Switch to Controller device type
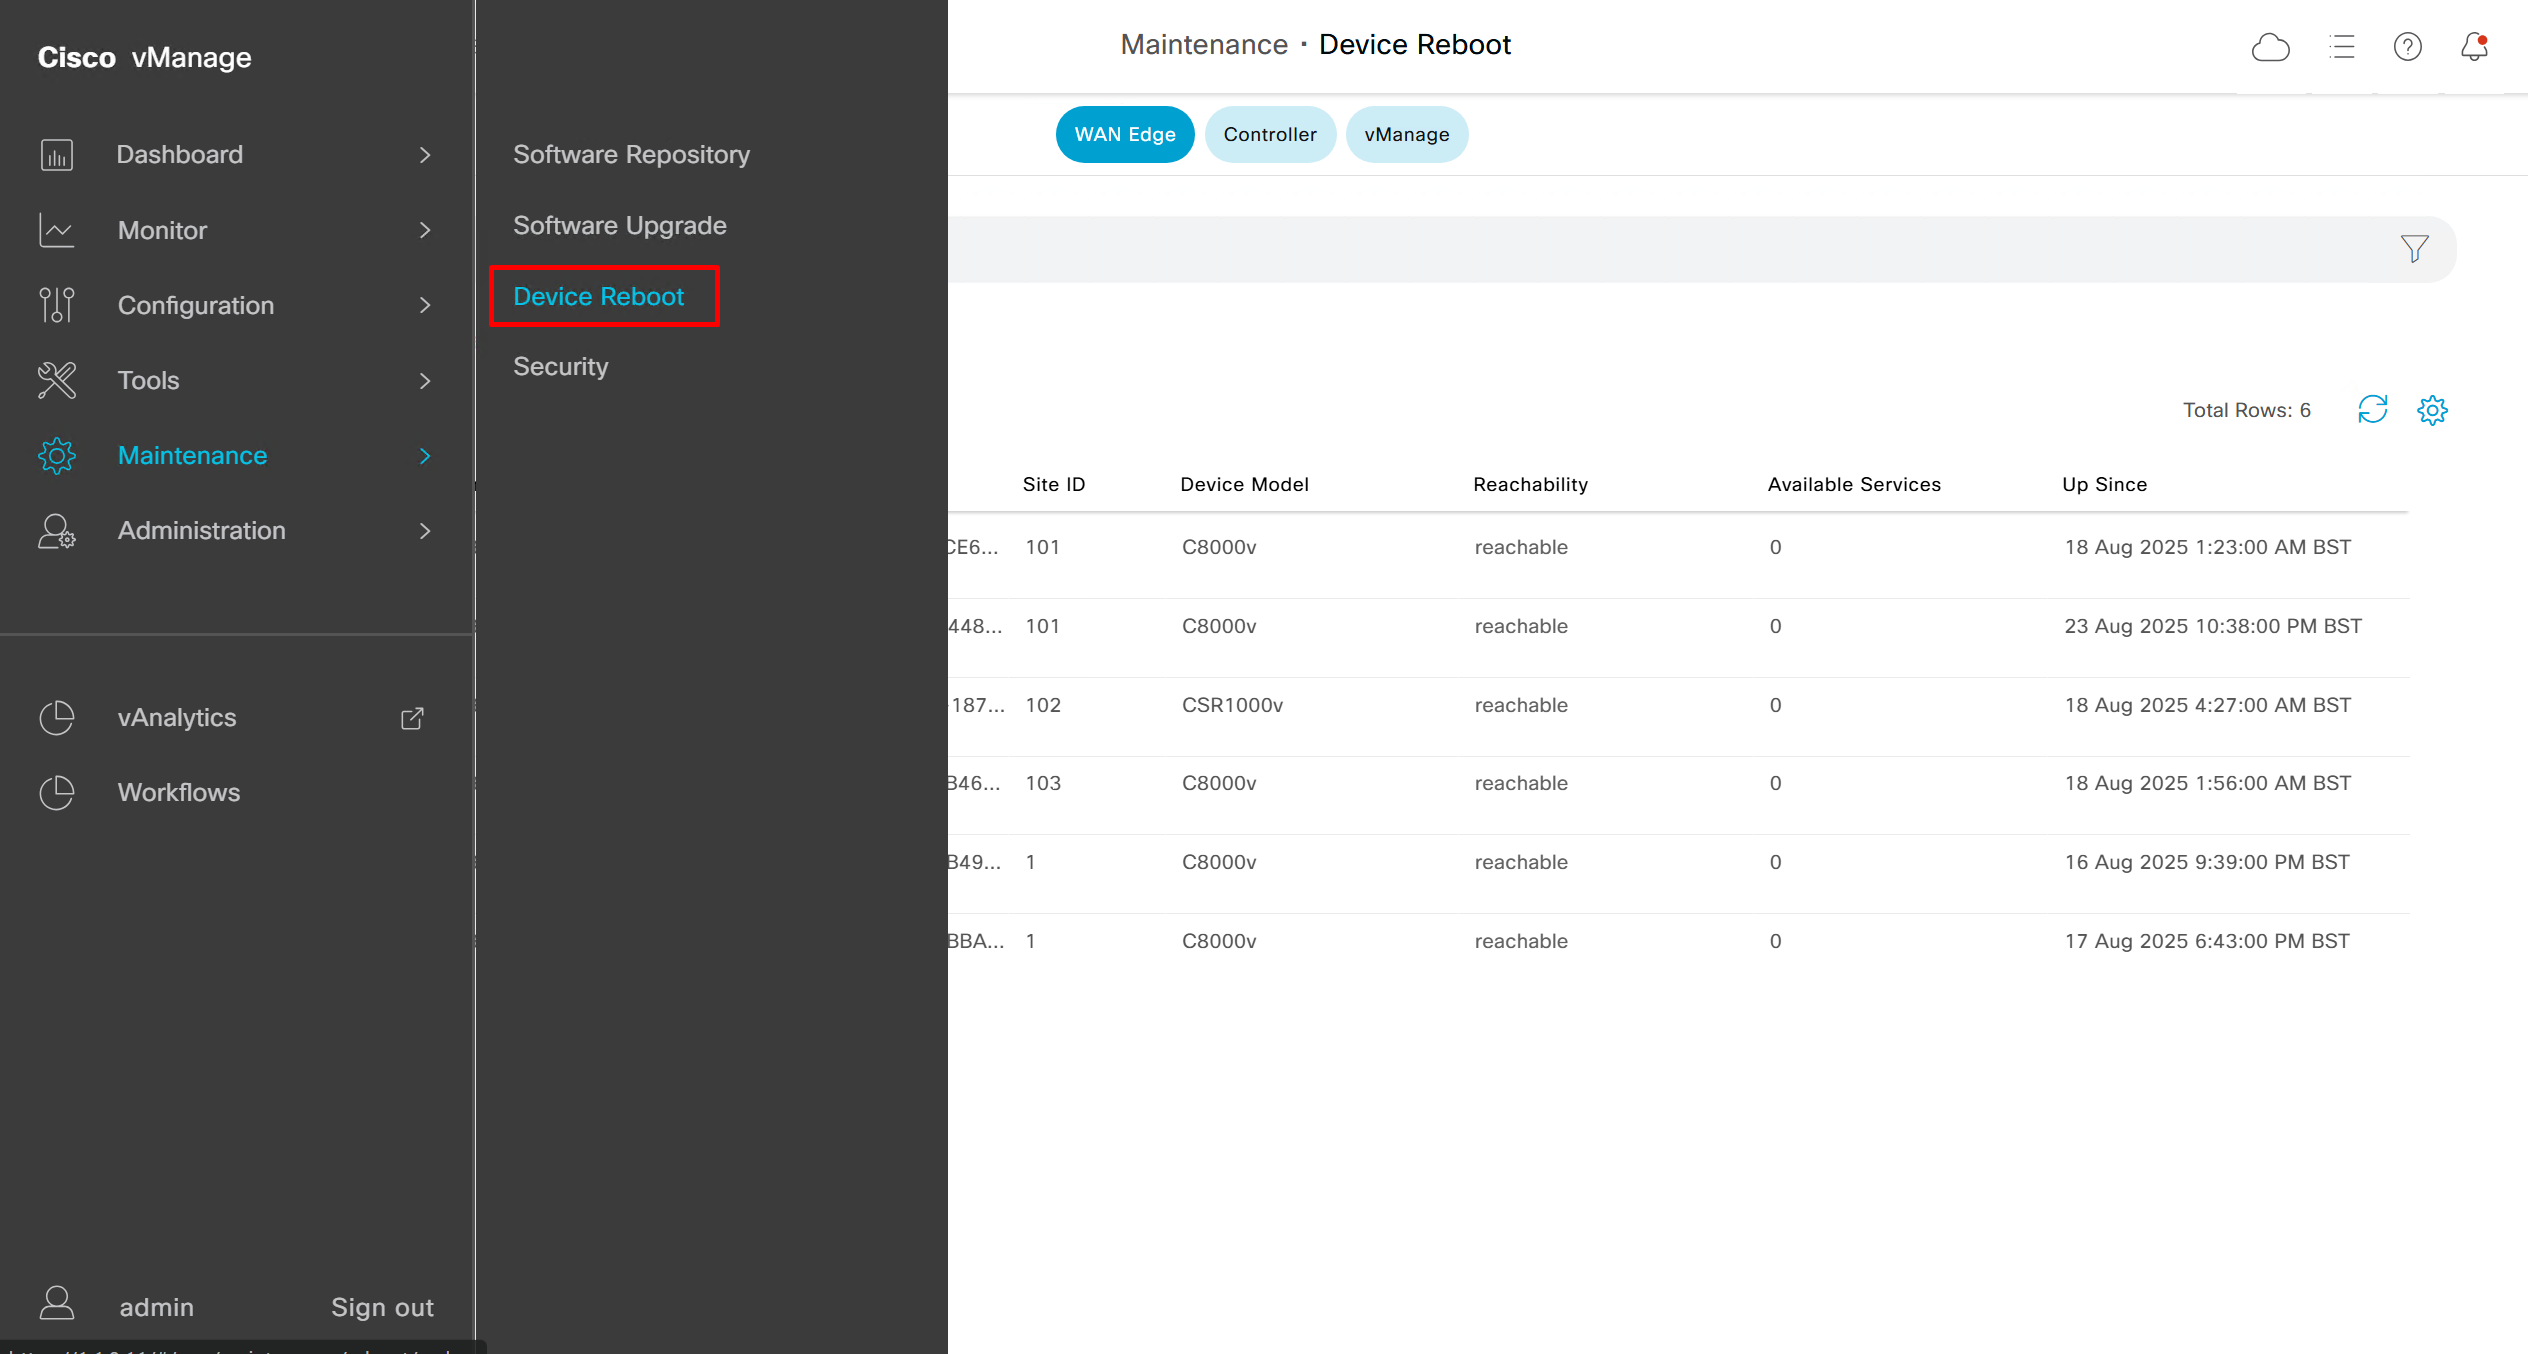The height and width of the screenshot is (1354, 2528). pos(1269,134)
